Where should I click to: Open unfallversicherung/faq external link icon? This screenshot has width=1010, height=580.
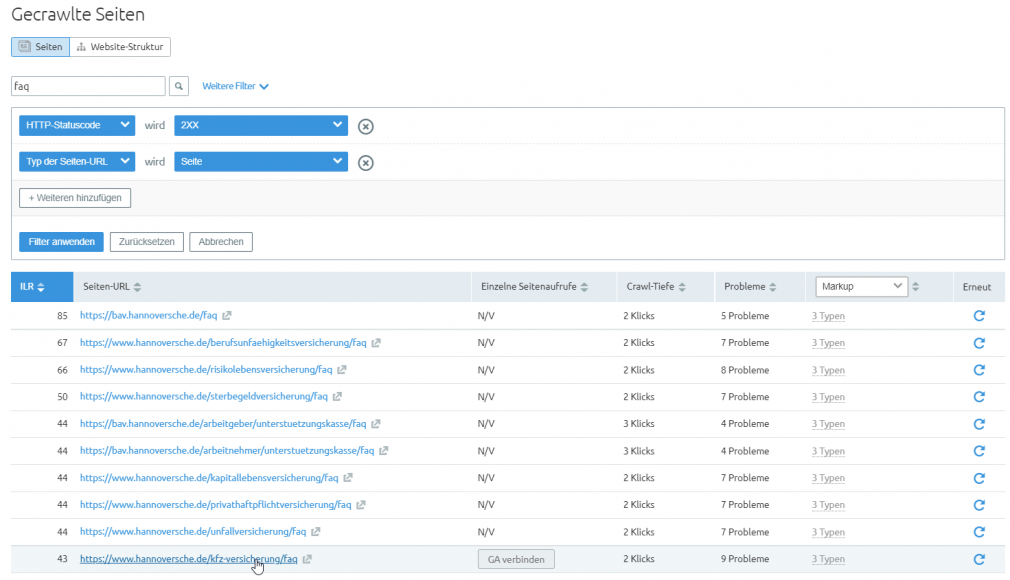pos(316,532)
